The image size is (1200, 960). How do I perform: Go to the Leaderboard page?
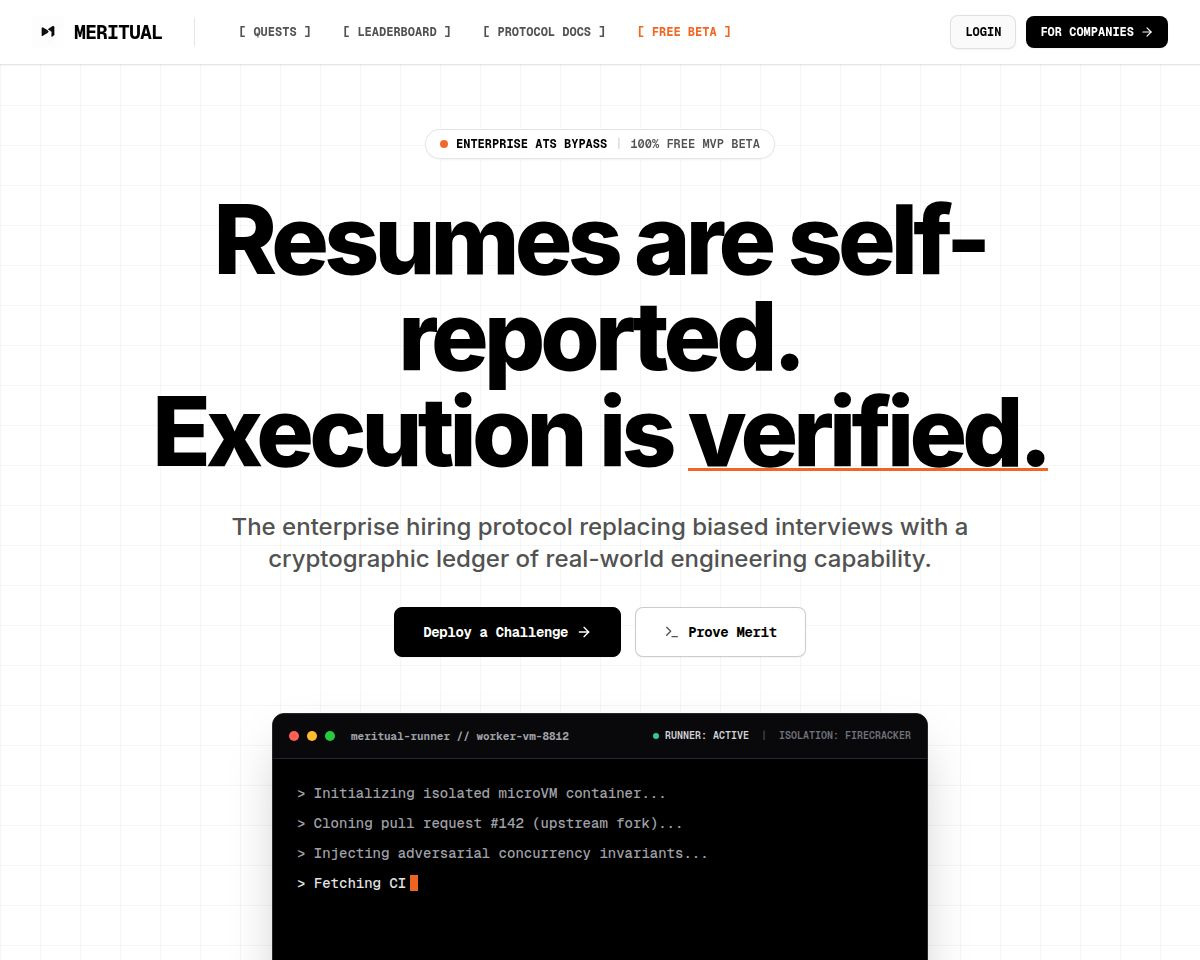click(397, 32)
